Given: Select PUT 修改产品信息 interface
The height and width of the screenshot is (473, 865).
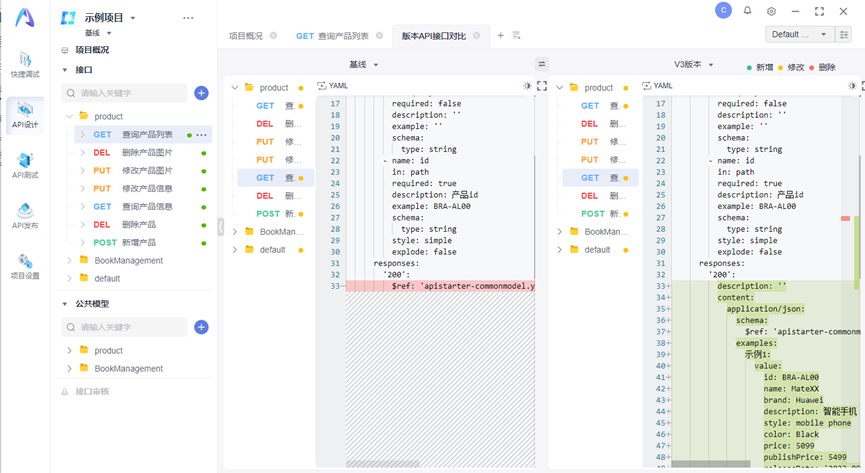Looking at the screenshot, I should point(143,189).
